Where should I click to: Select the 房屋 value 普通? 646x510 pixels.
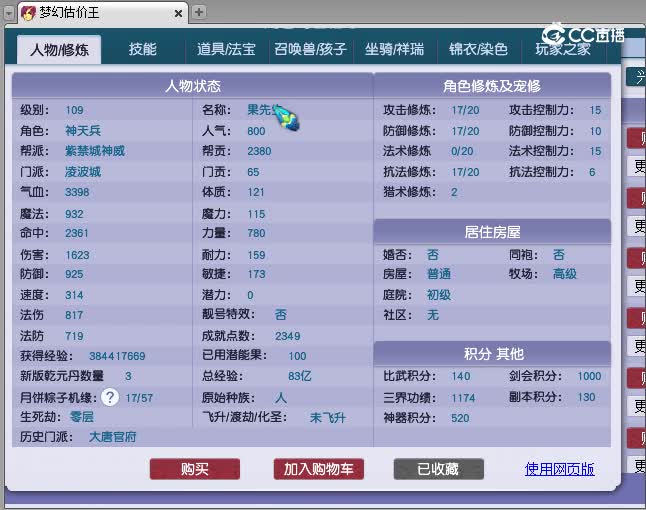[x=439, y=274]
